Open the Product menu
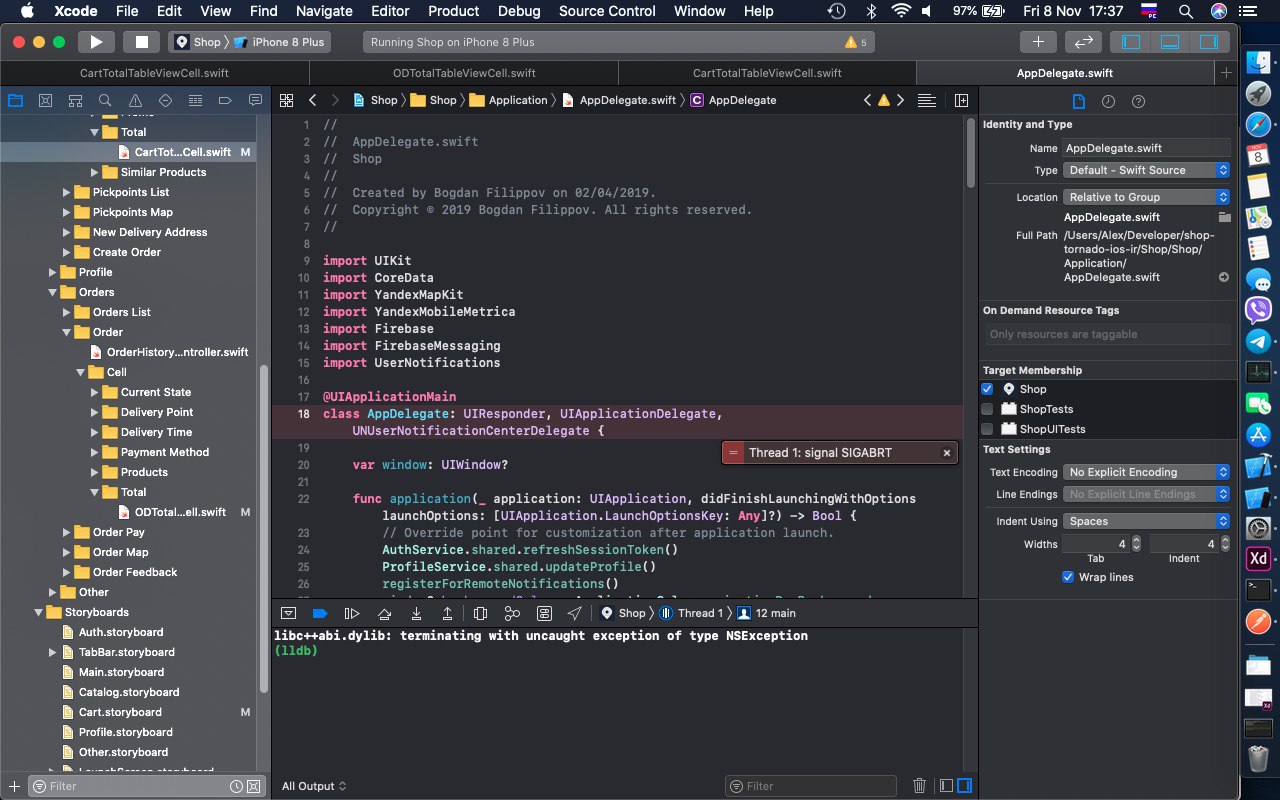Screen dimensions: 1280x800 point(453,11)
